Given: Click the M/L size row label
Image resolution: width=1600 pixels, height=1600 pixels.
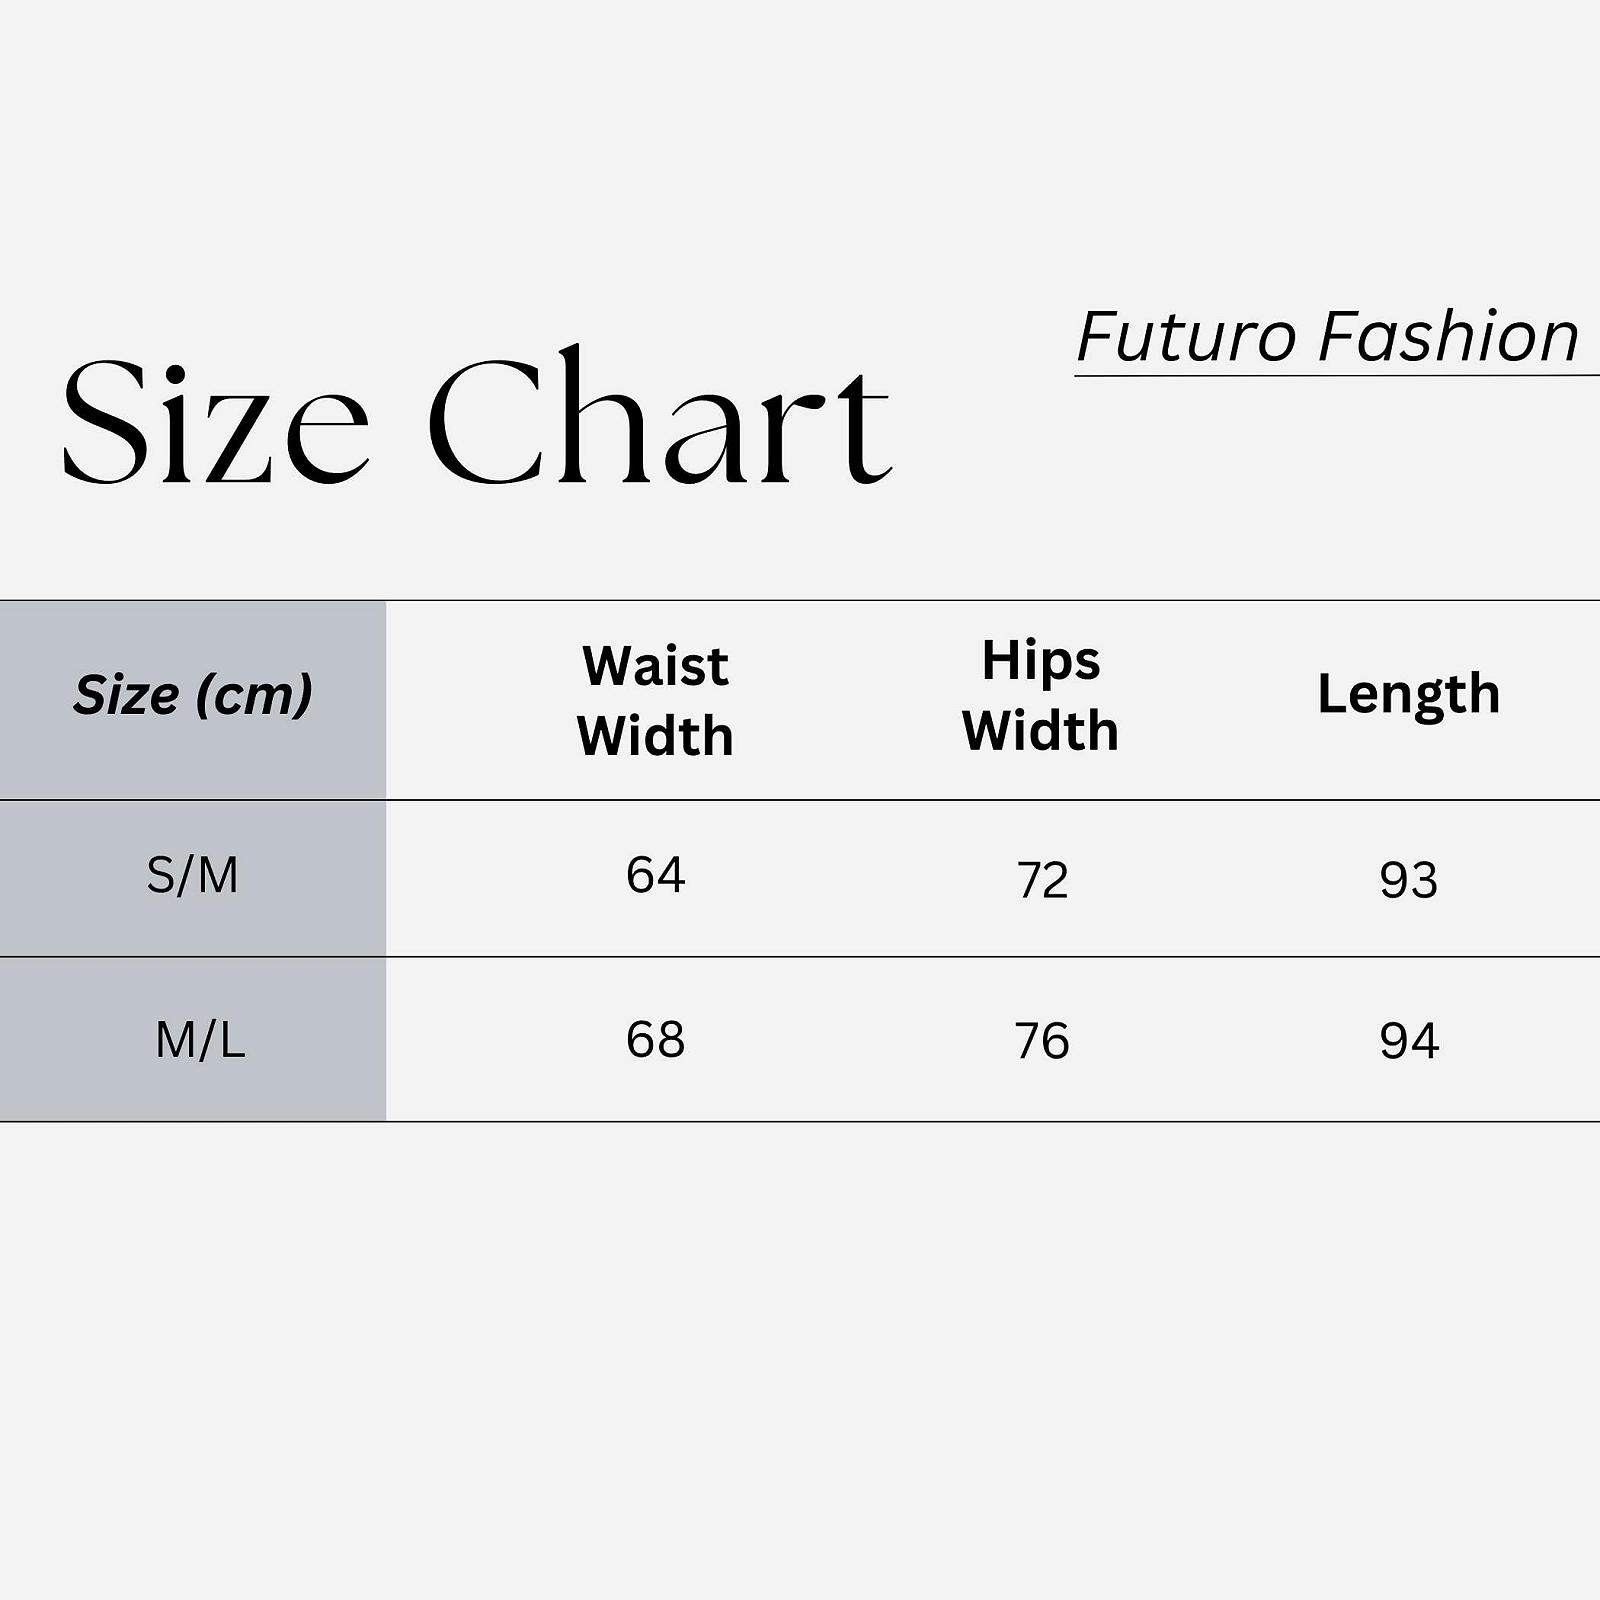Looking at the screenshot, I should click(200, 1041).
